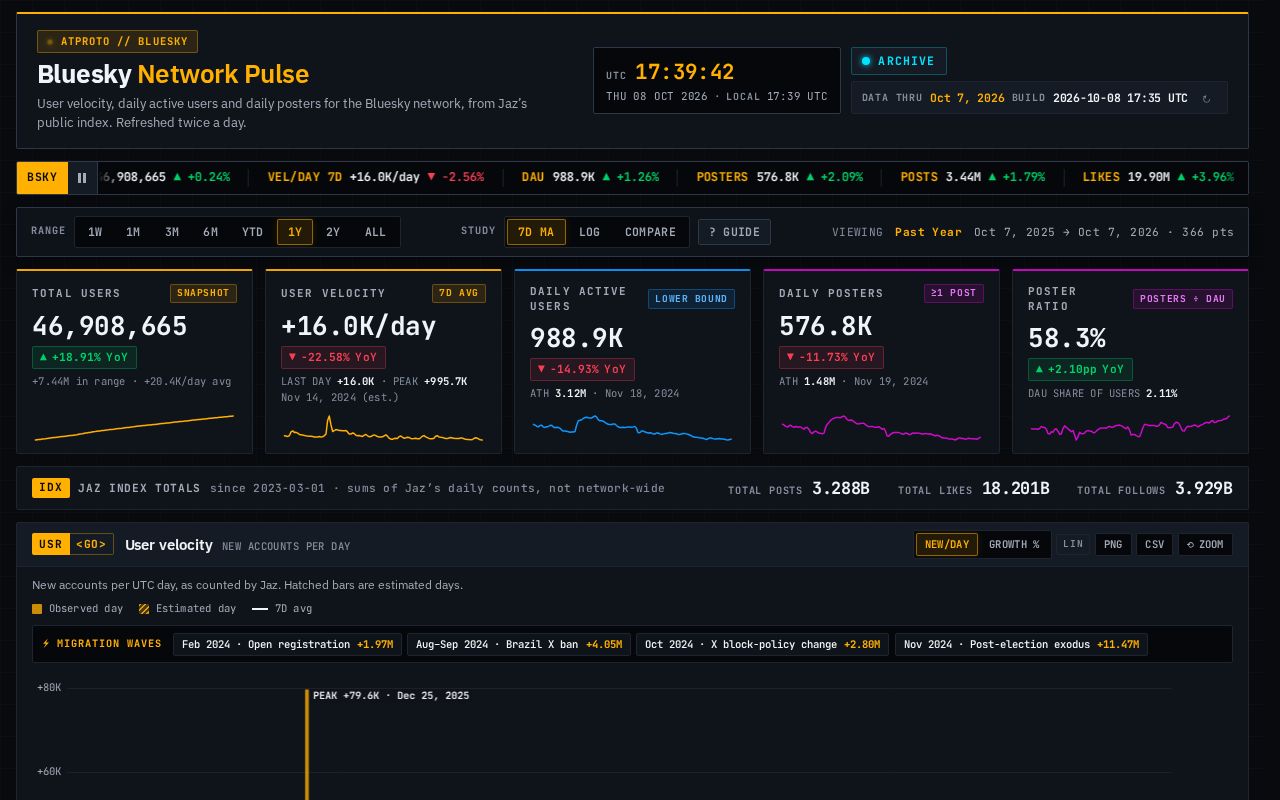Click the PEAK +79.6K bar on chart
The width and height of the screenshot is (1280, 800).
(x=307, y=744)
